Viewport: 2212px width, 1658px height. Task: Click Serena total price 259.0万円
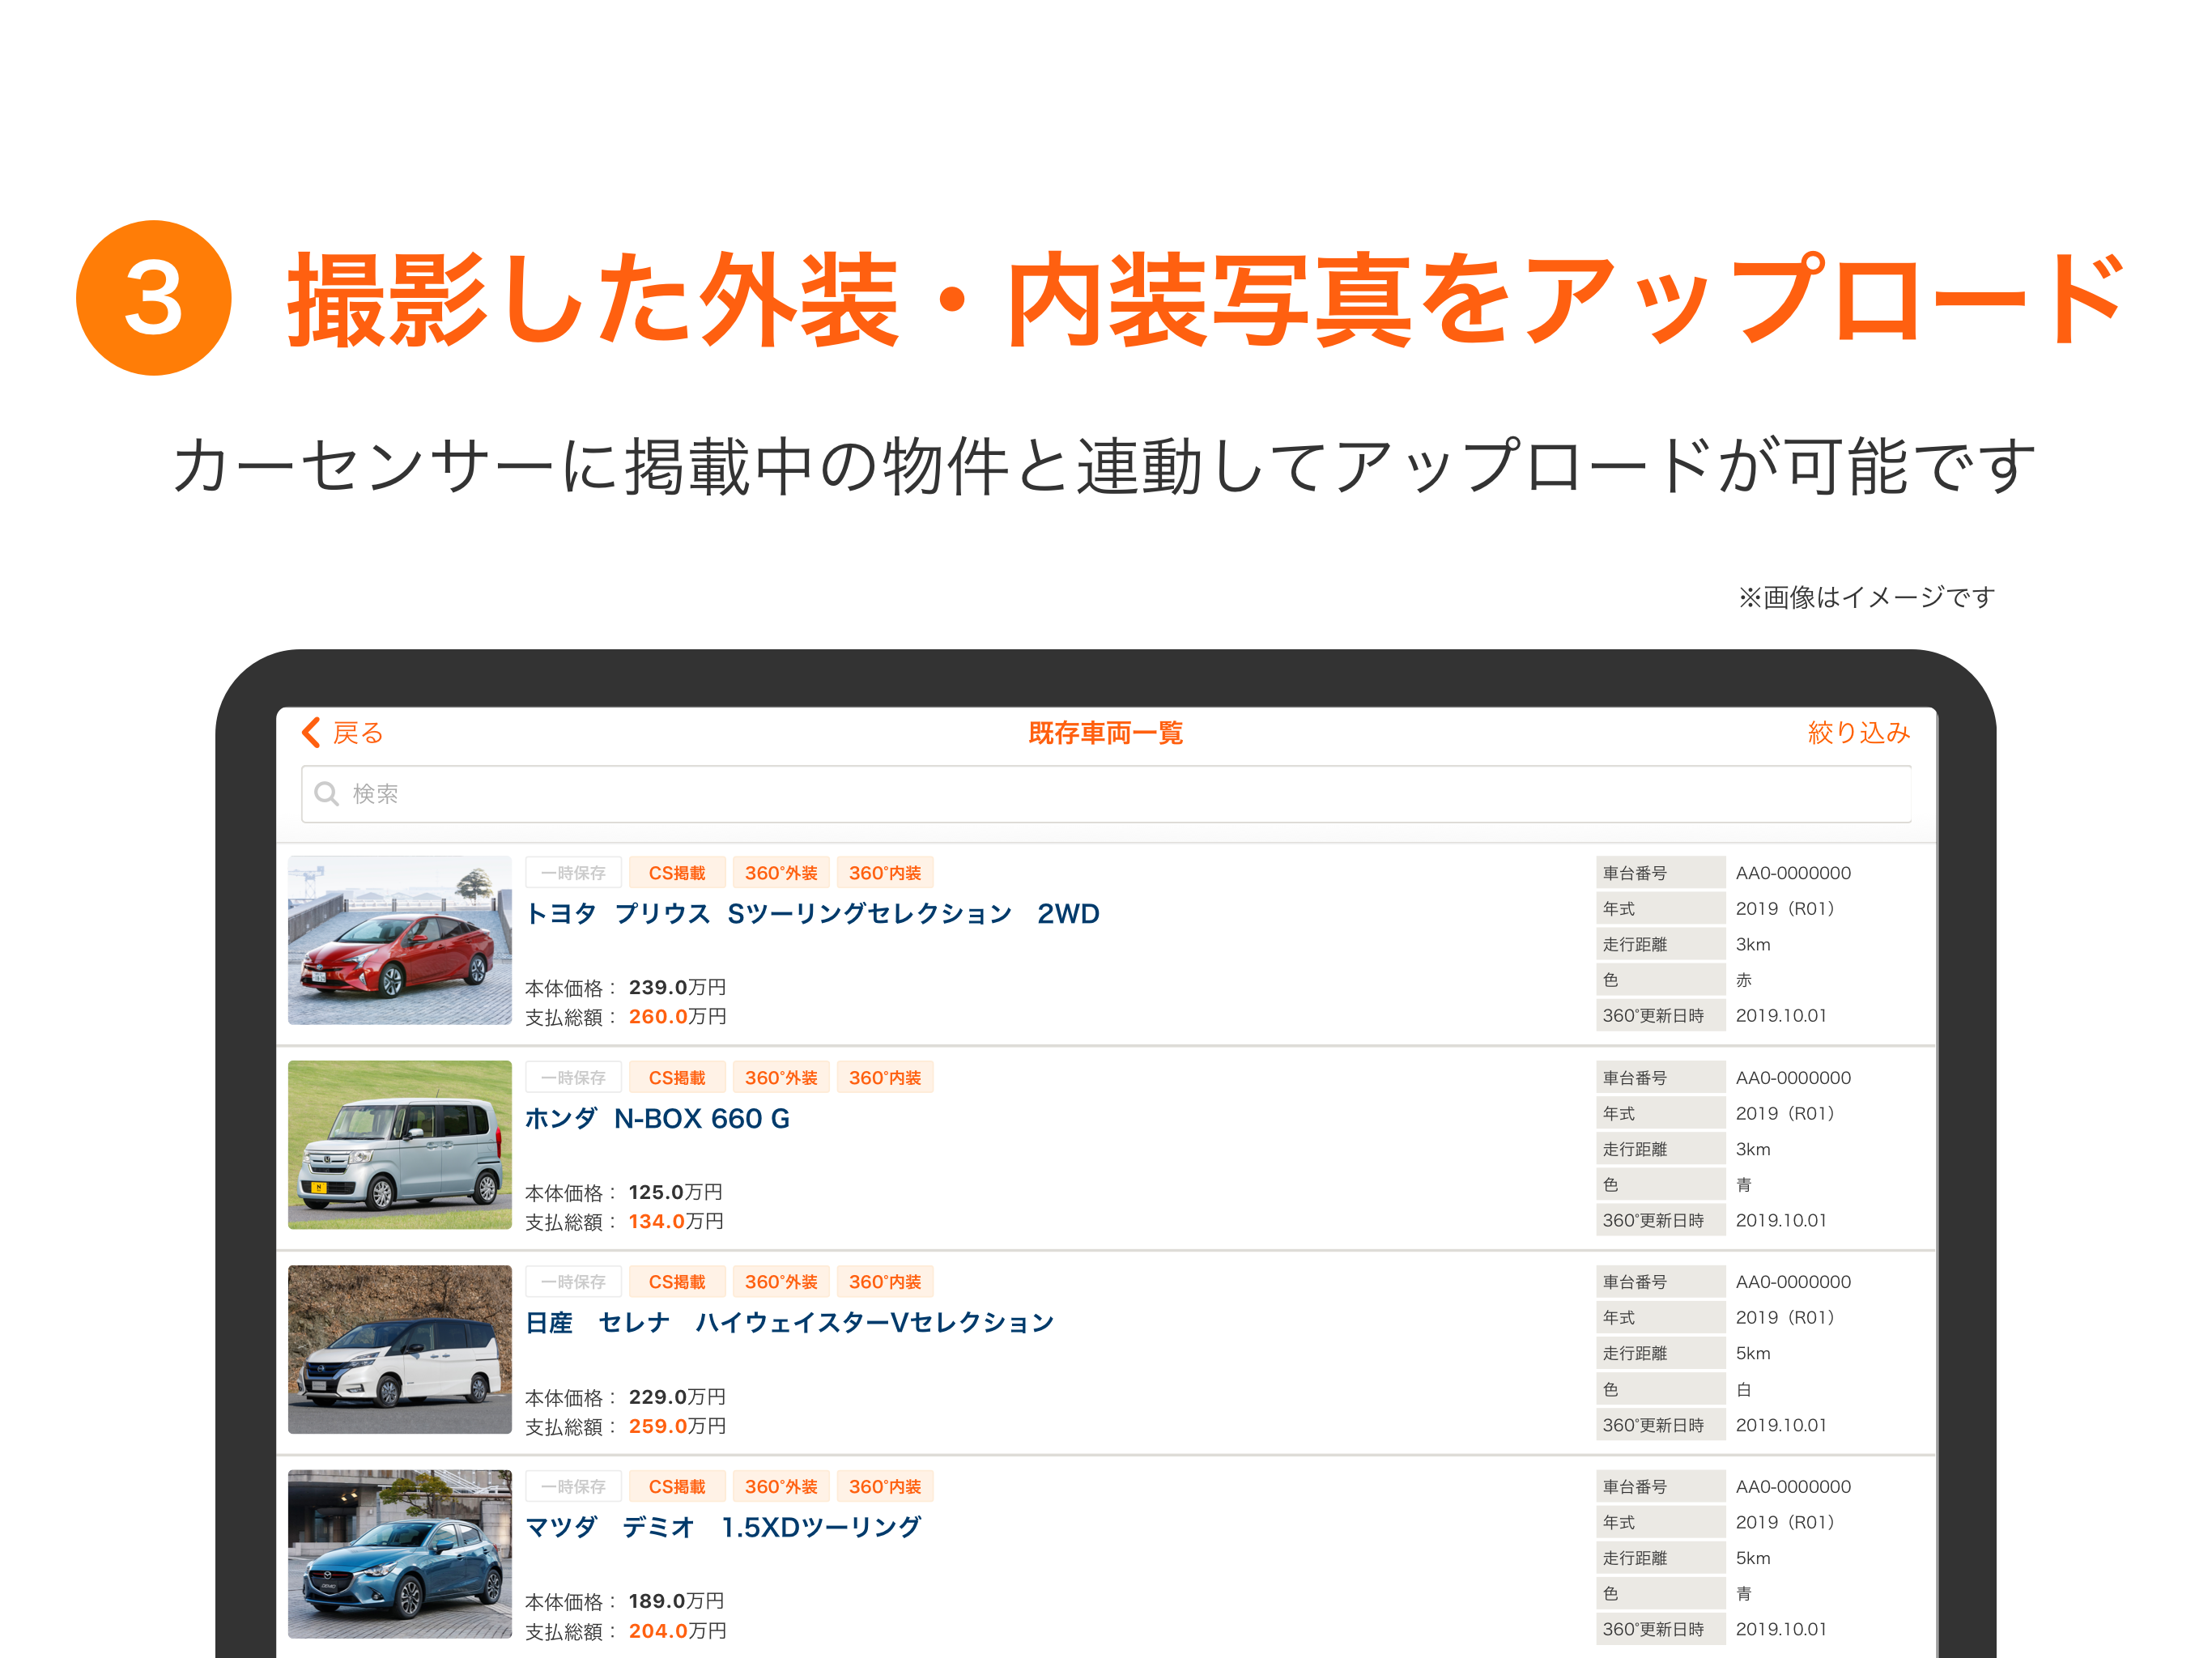[x=677, y=1427]
